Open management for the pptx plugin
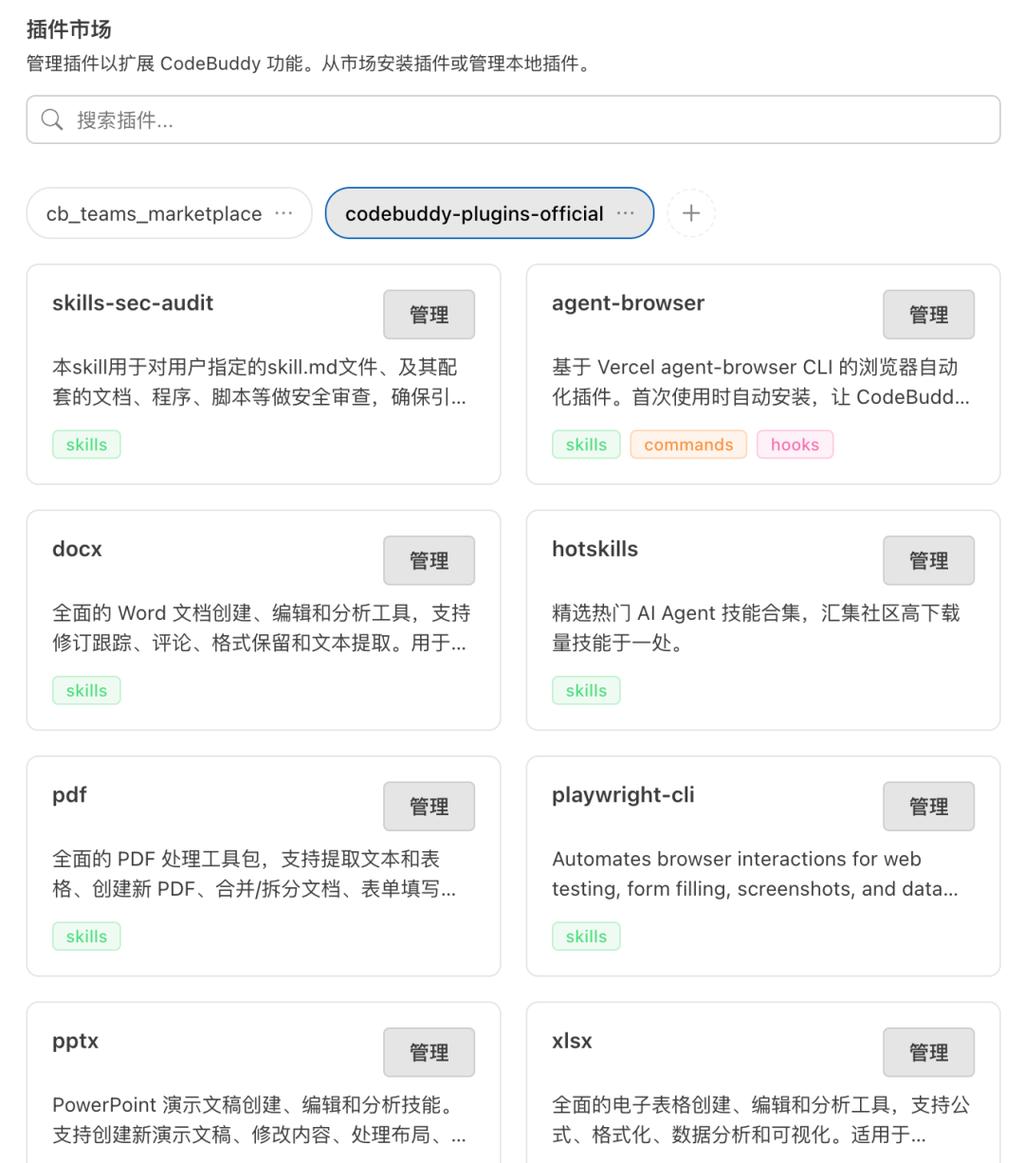 tap(429, 1052)
